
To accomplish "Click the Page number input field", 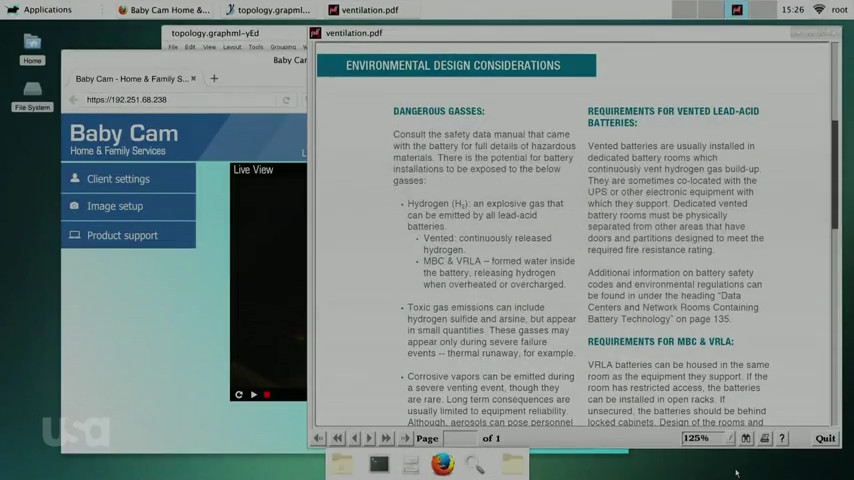I will [460, 438].
